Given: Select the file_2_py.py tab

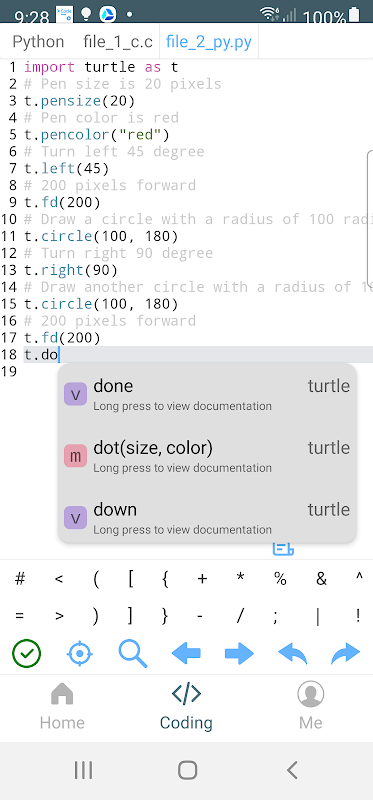Looking at the screenshot, I should click(209, 41).
